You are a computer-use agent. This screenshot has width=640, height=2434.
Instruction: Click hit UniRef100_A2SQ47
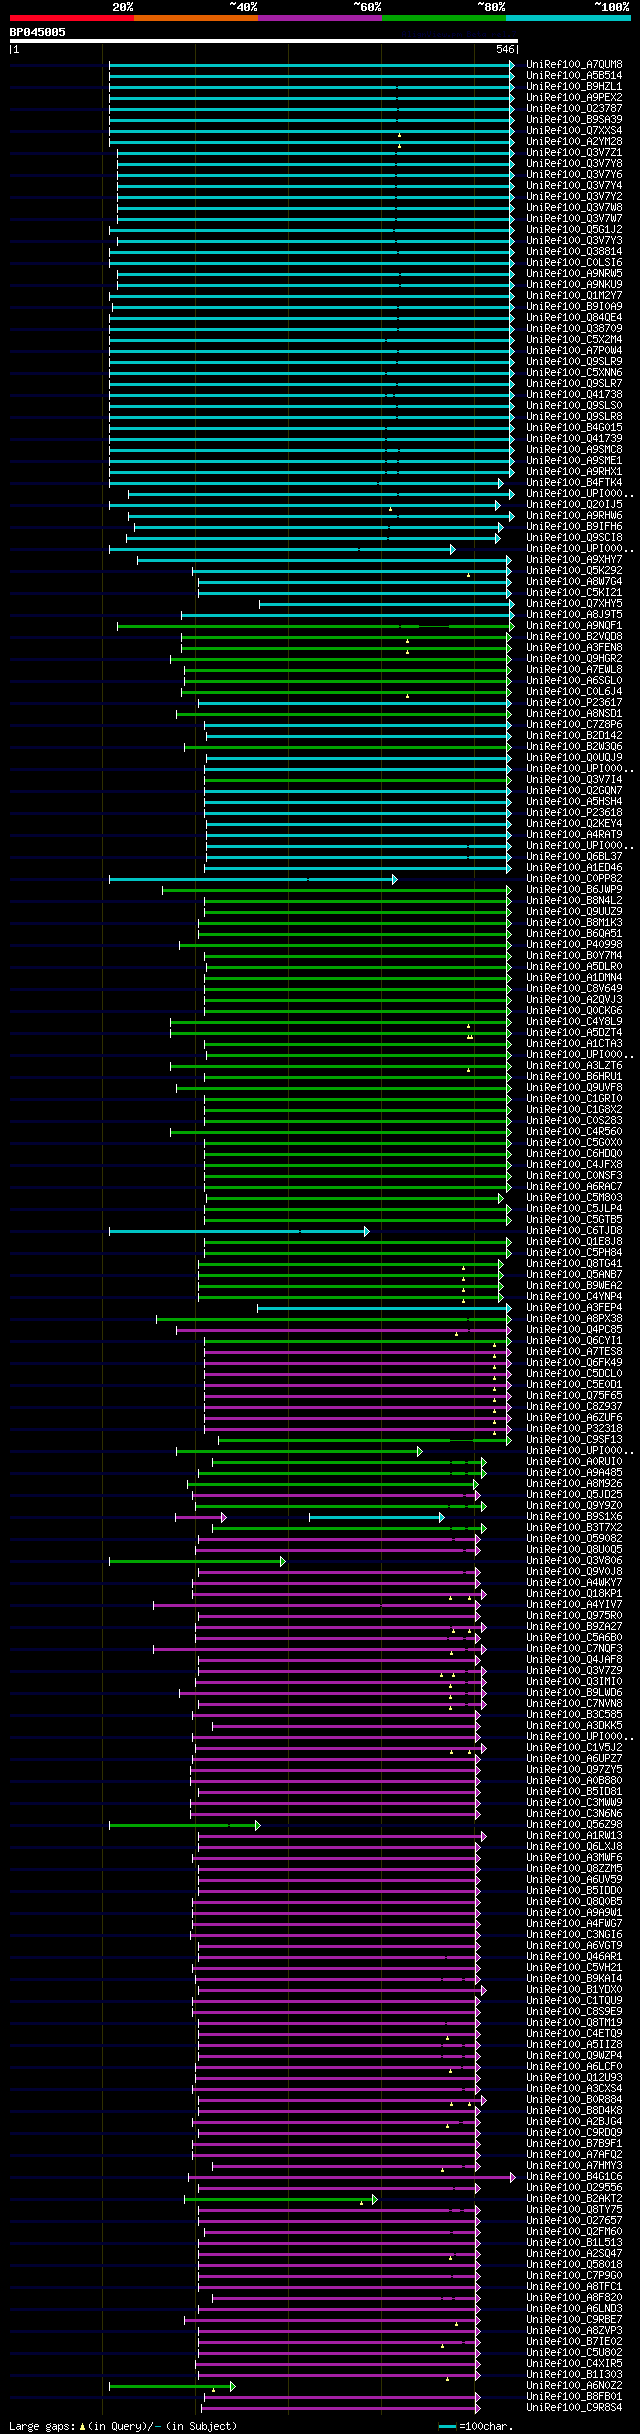[574, 2254]
